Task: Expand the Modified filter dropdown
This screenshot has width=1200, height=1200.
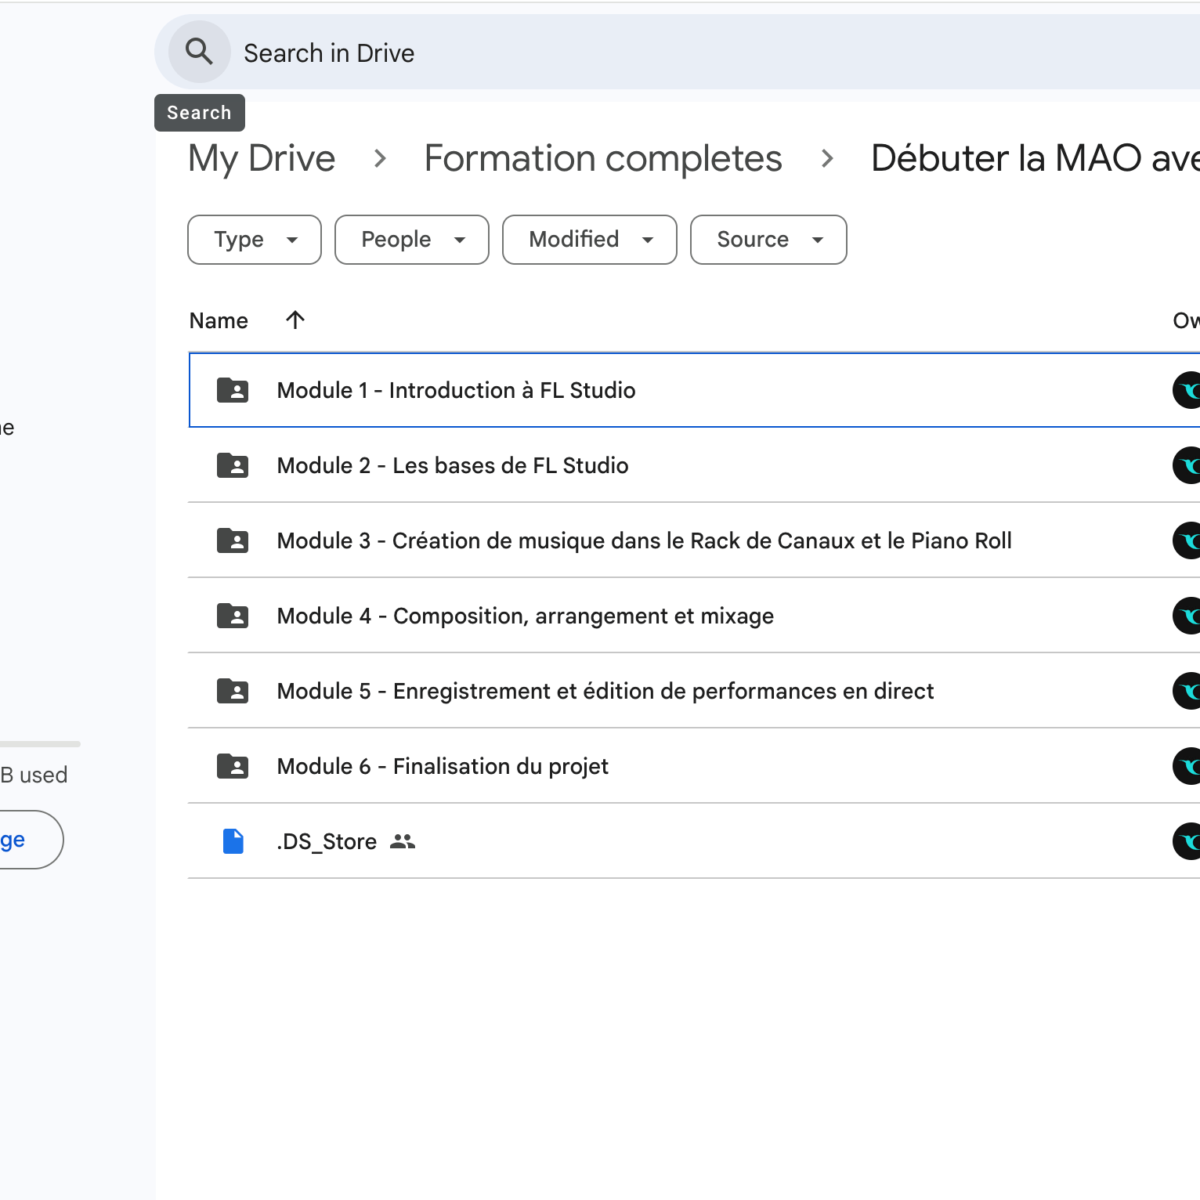Action: tap(589, 240)
